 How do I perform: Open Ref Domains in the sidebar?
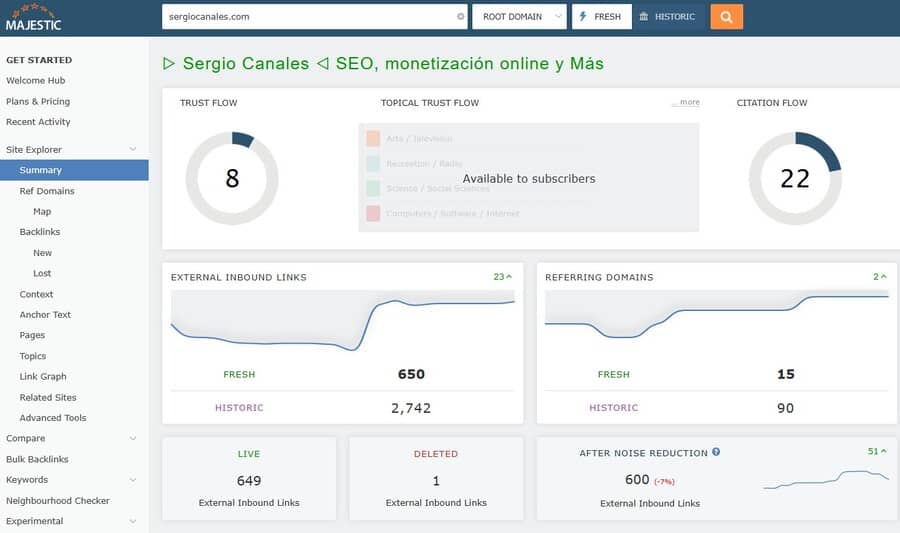tap(47, 191)
